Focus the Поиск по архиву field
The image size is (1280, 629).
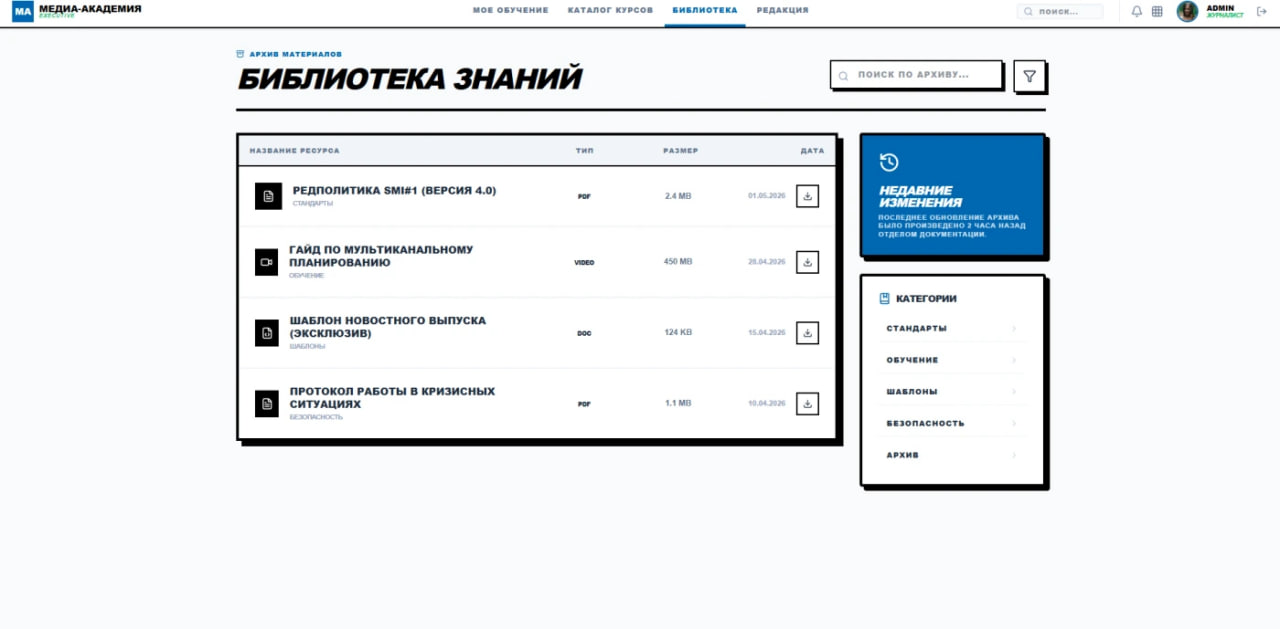pos(916,75)
